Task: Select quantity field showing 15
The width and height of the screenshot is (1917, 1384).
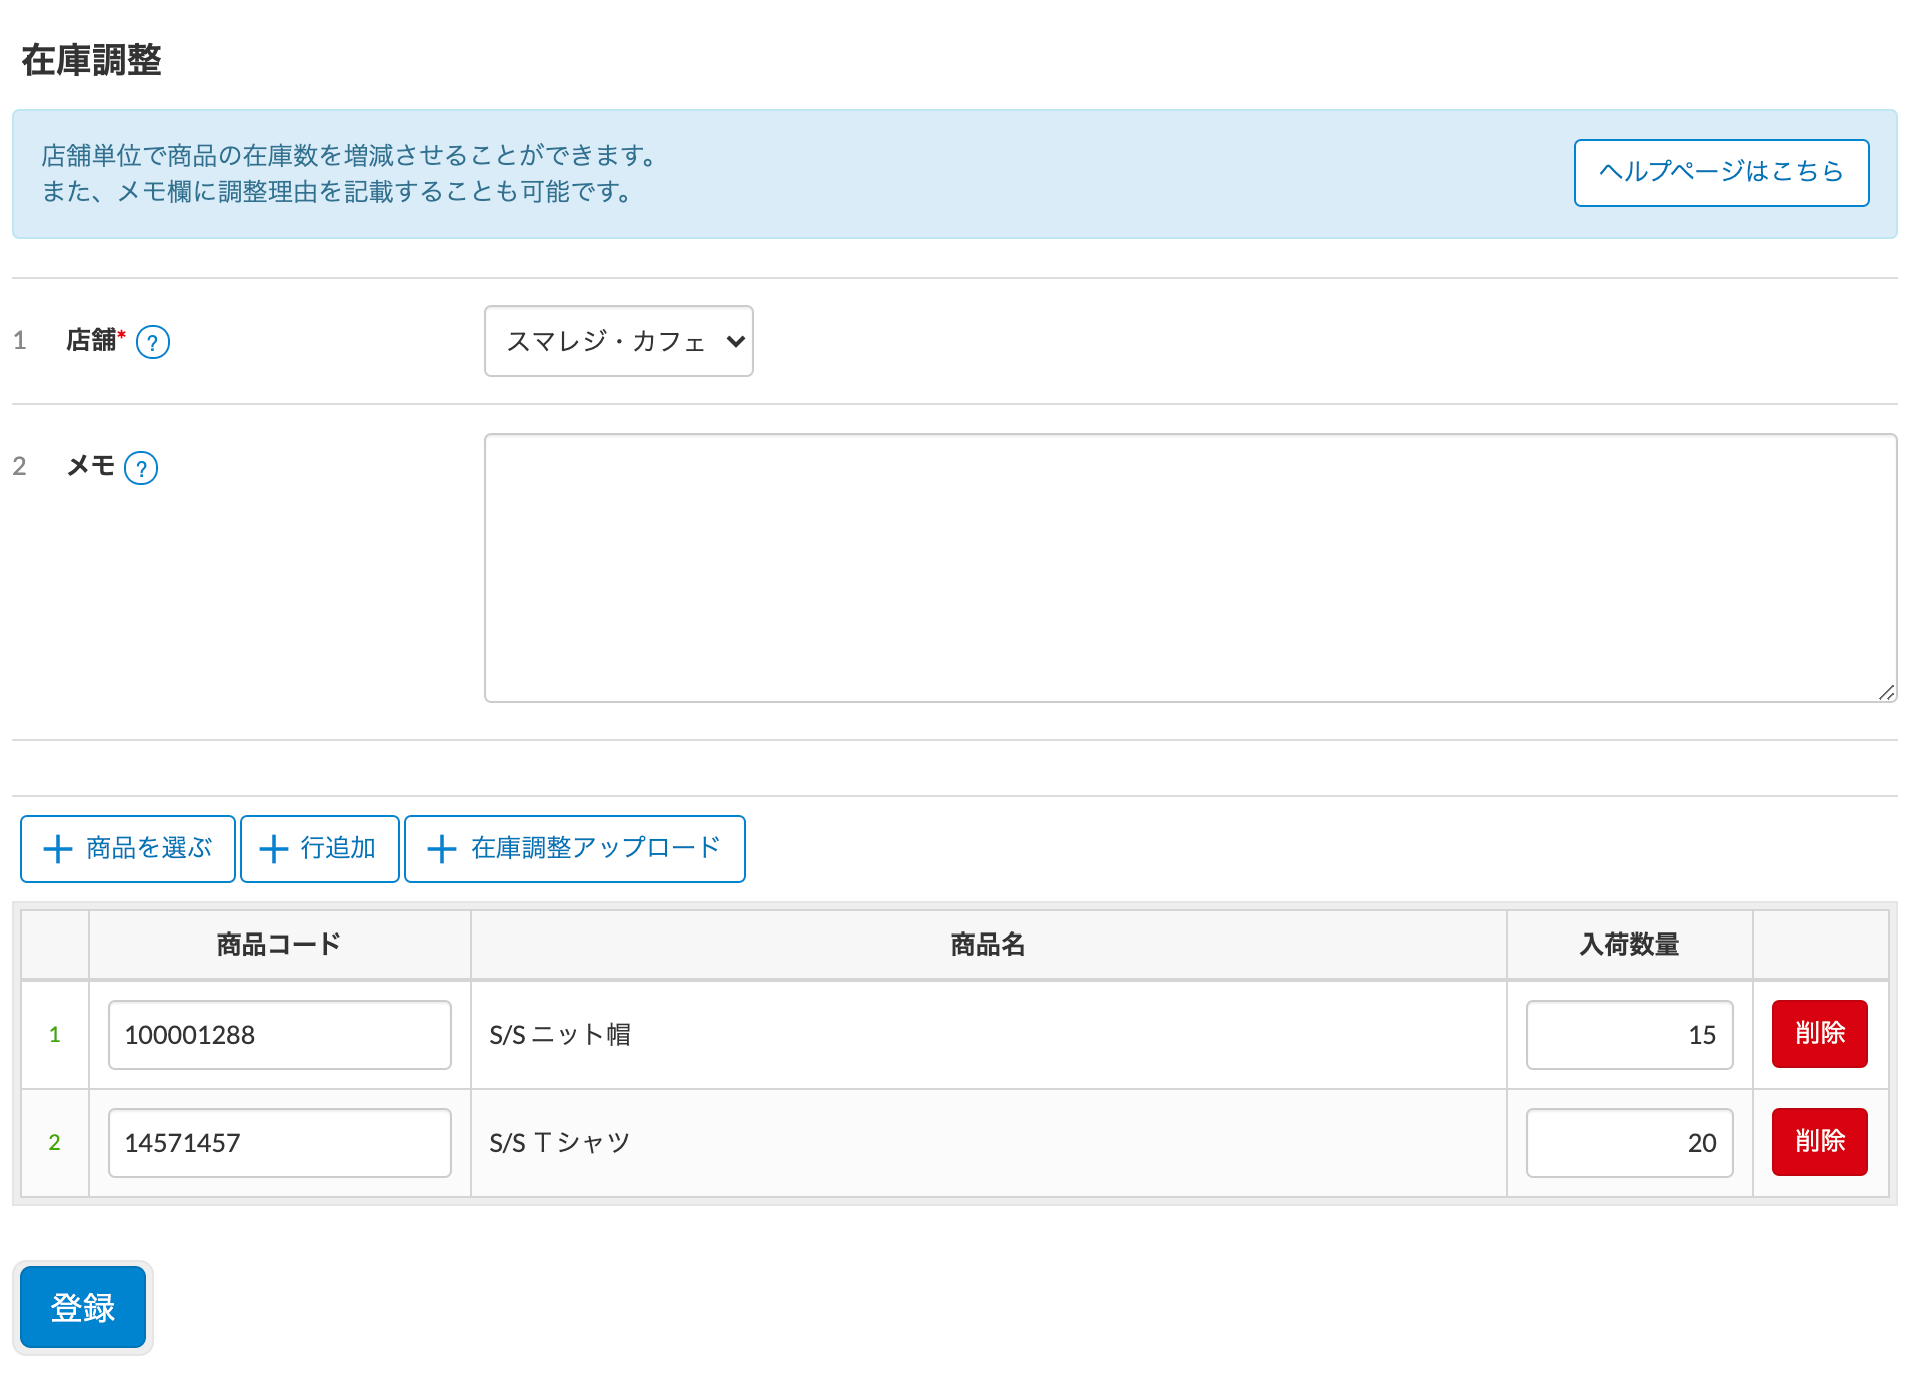Action: coord(1628,1035)
